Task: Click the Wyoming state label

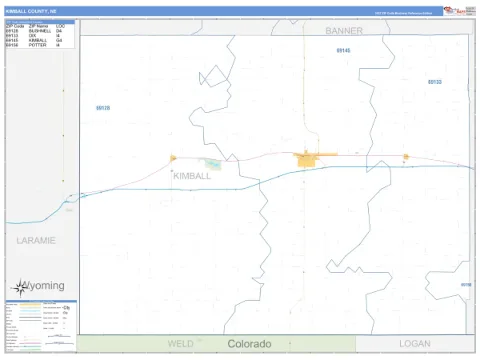Action: (x=43, y=286)
